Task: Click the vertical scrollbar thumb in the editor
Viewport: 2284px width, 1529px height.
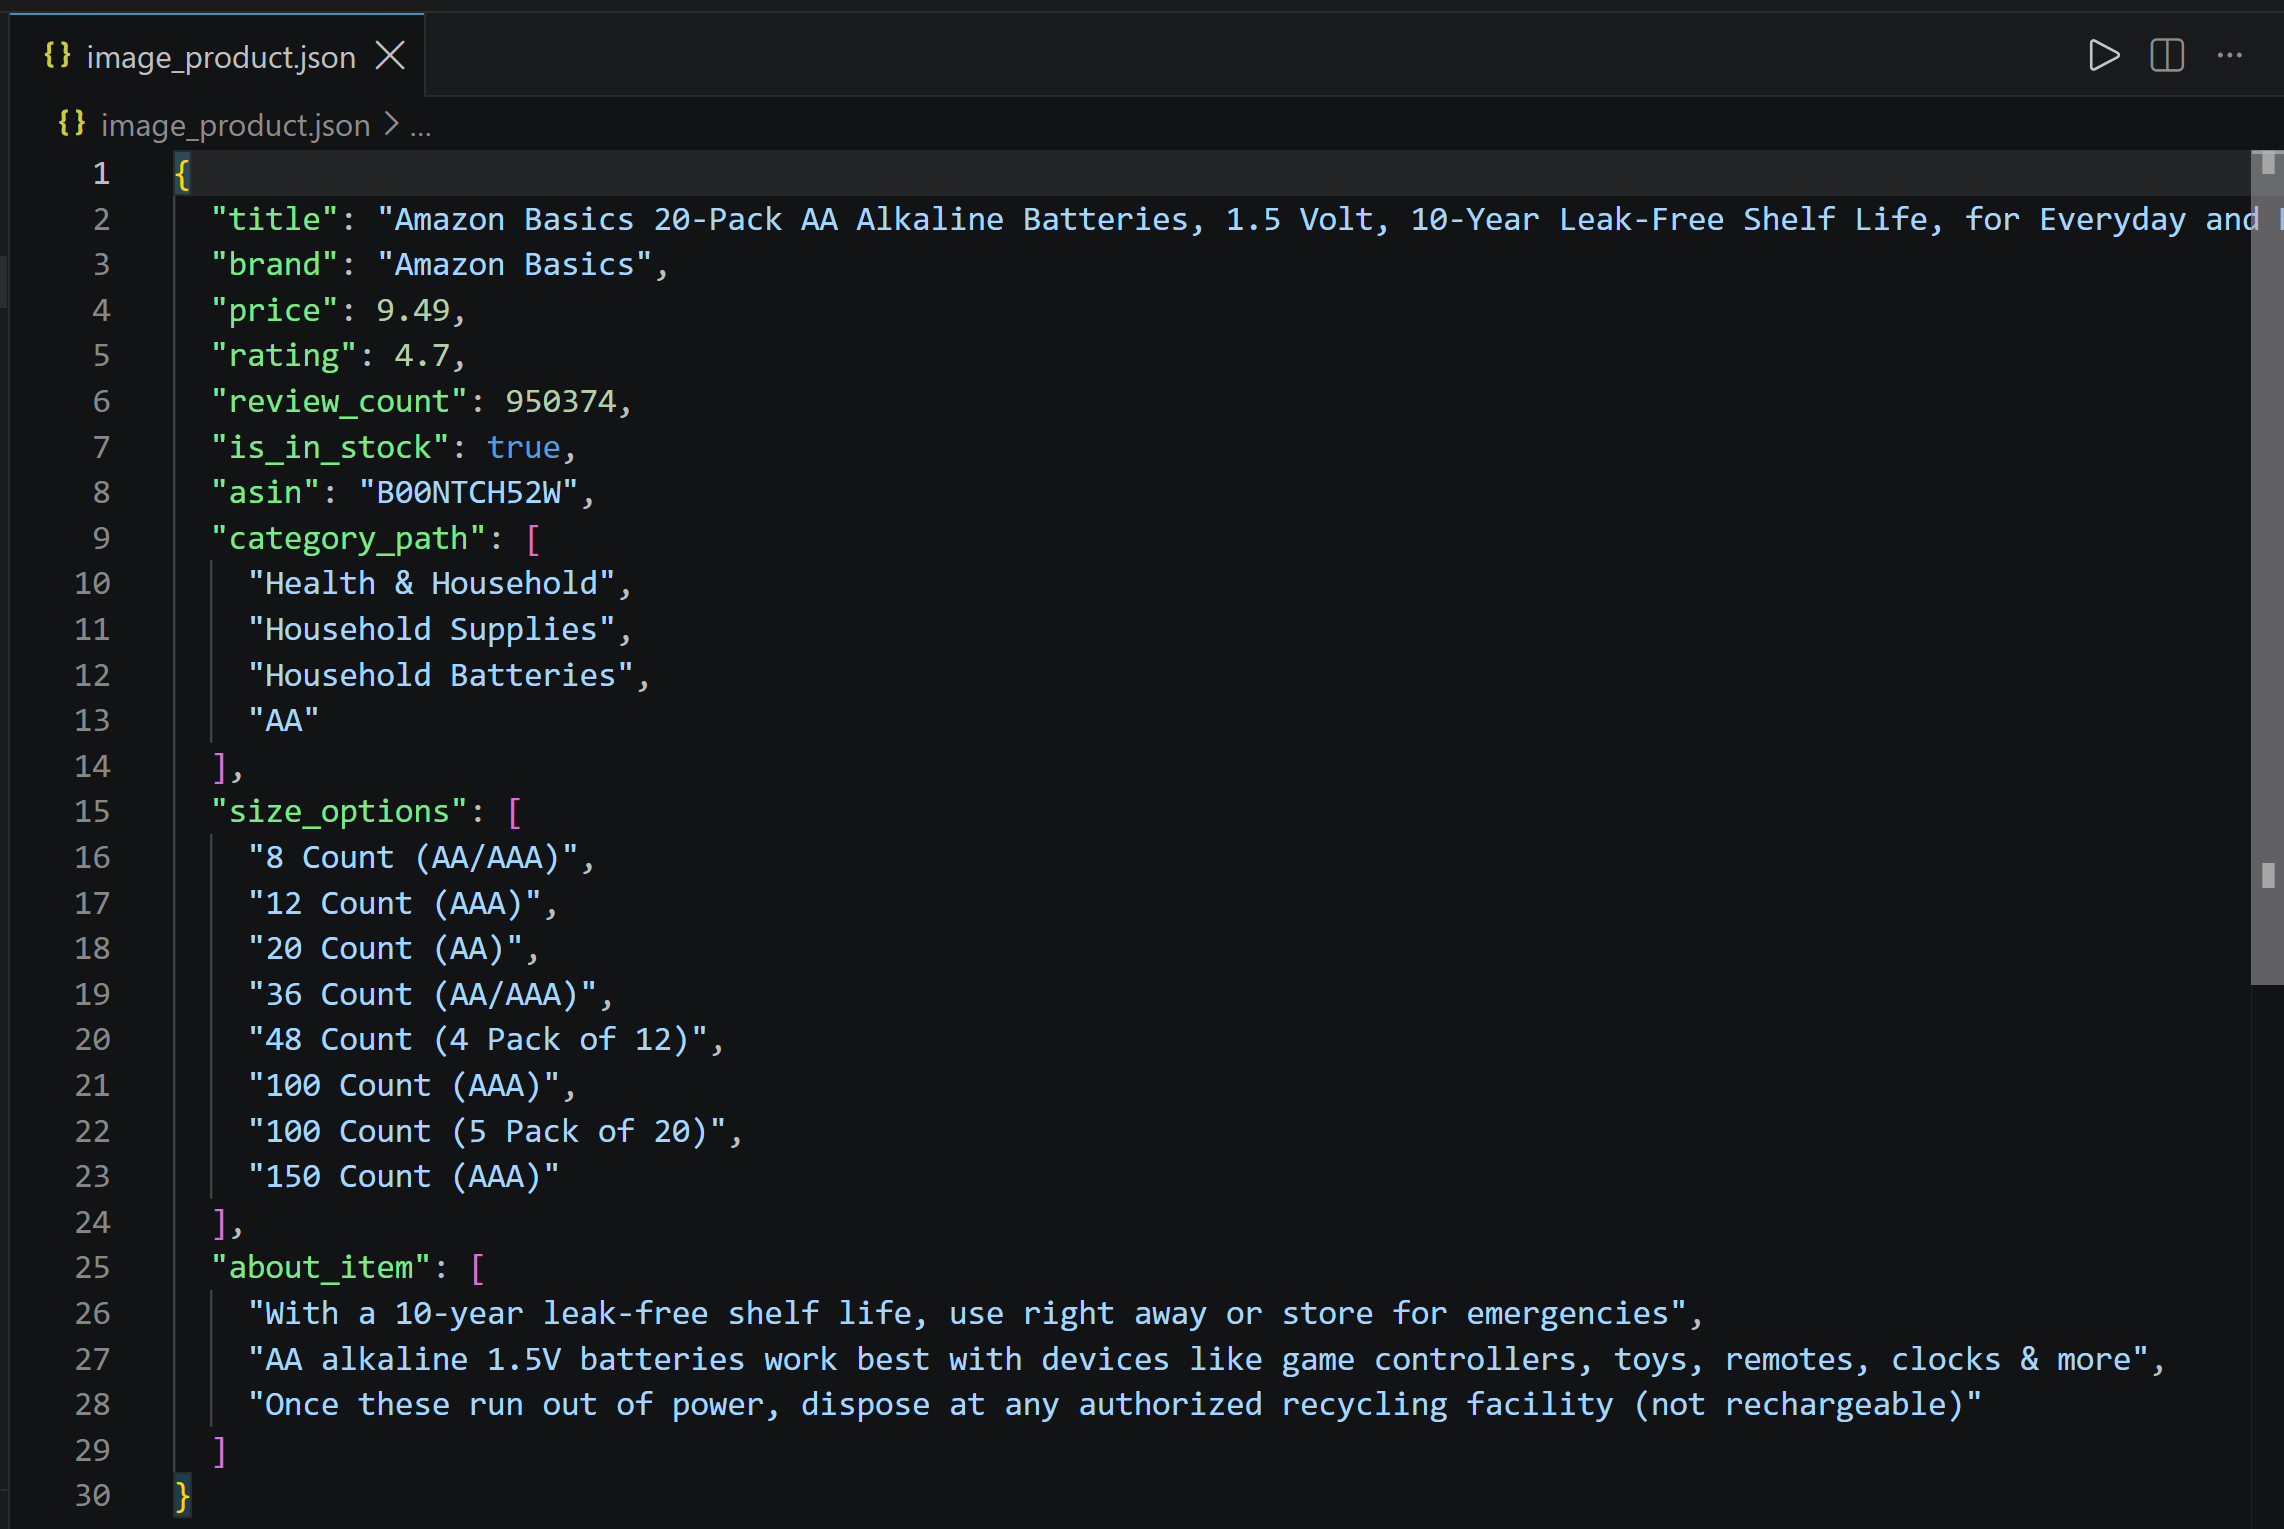Action: coord(2267,567)
